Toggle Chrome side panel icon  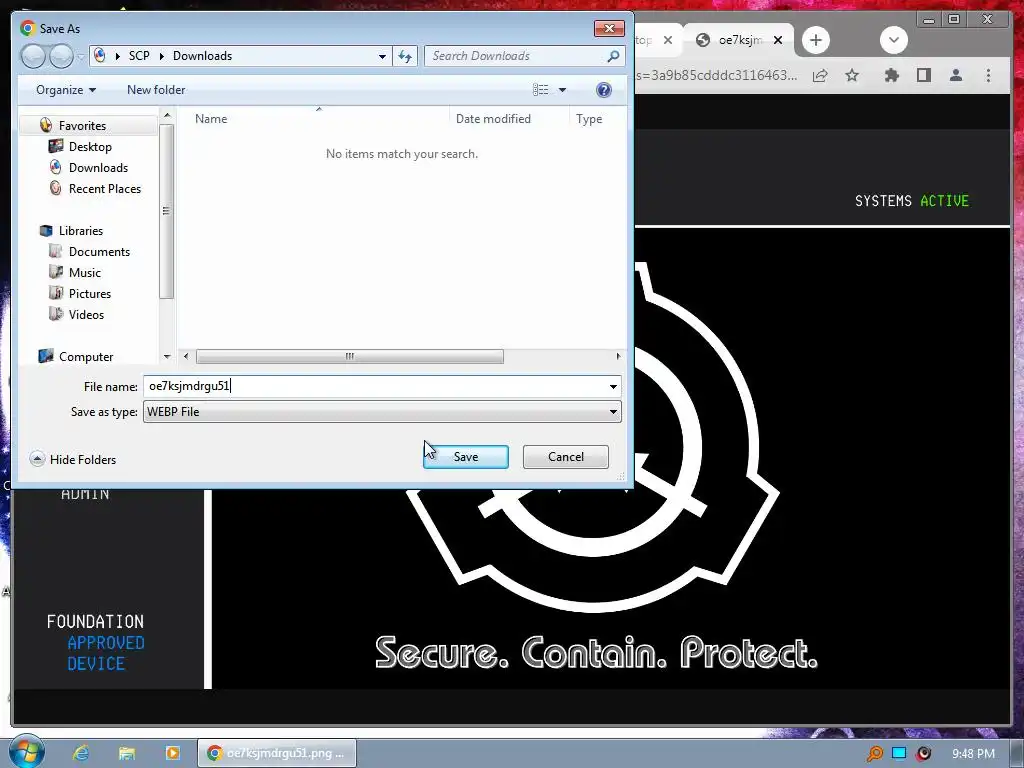point(923,76)
